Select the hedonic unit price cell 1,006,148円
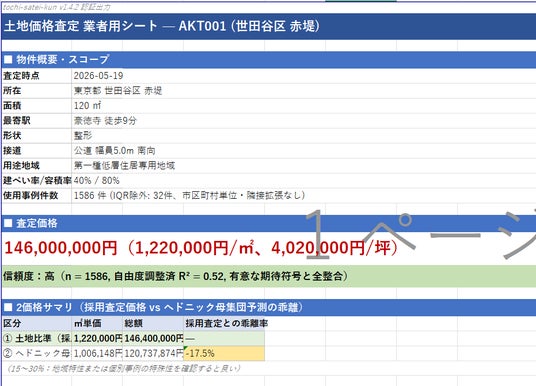Screen dimensions: 536x386 pos(97,354)
